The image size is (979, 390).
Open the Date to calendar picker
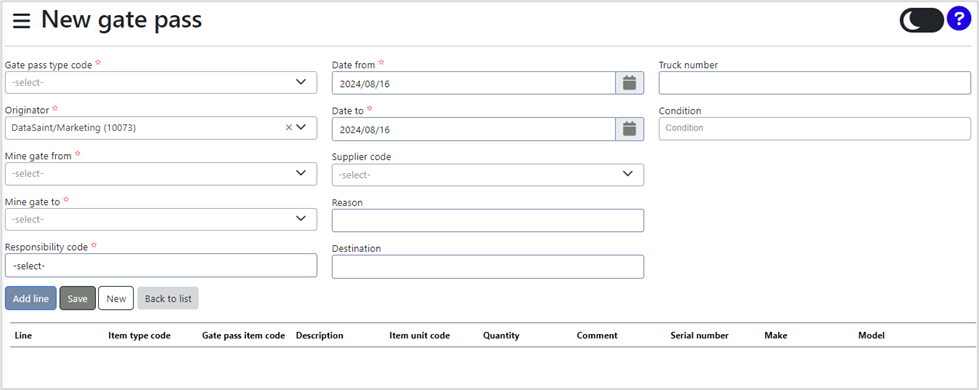pyautogui.click(x=629, y=129)
